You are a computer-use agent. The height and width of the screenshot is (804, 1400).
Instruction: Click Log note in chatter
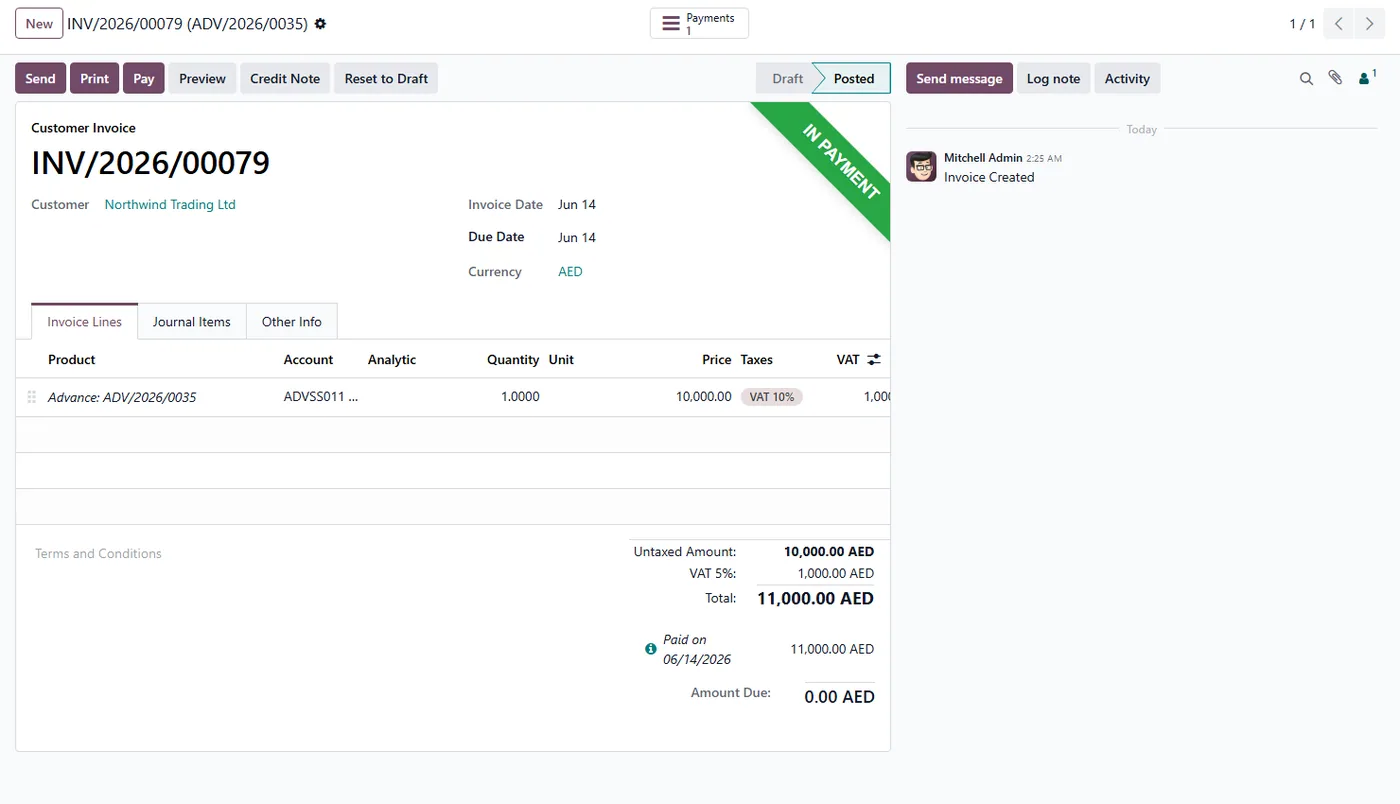pyautogui.click(x=1053, y=78)
